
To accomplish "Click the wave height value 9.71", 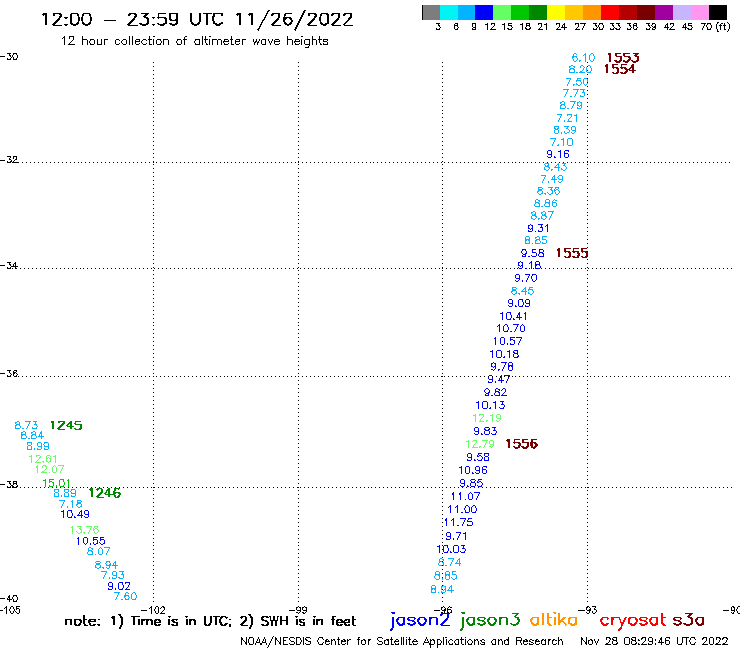I will coord(456,536).
